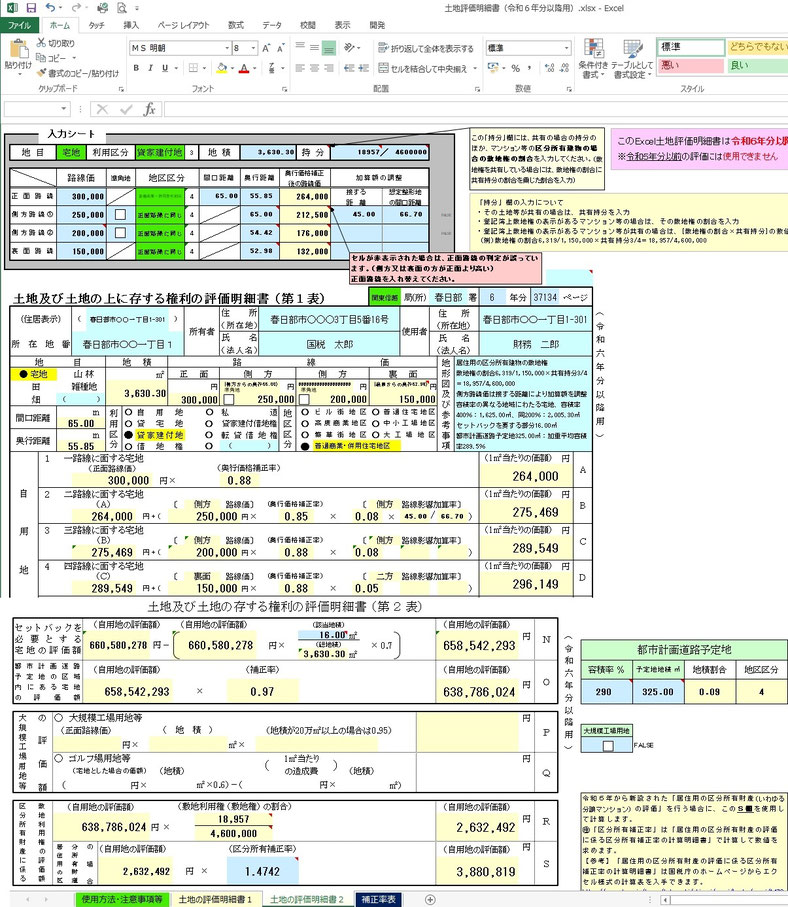Image resolution: width=788 pixels, height=907 pixels.
Task: Apply the 良い cell style
Action: tap(757, 65)
